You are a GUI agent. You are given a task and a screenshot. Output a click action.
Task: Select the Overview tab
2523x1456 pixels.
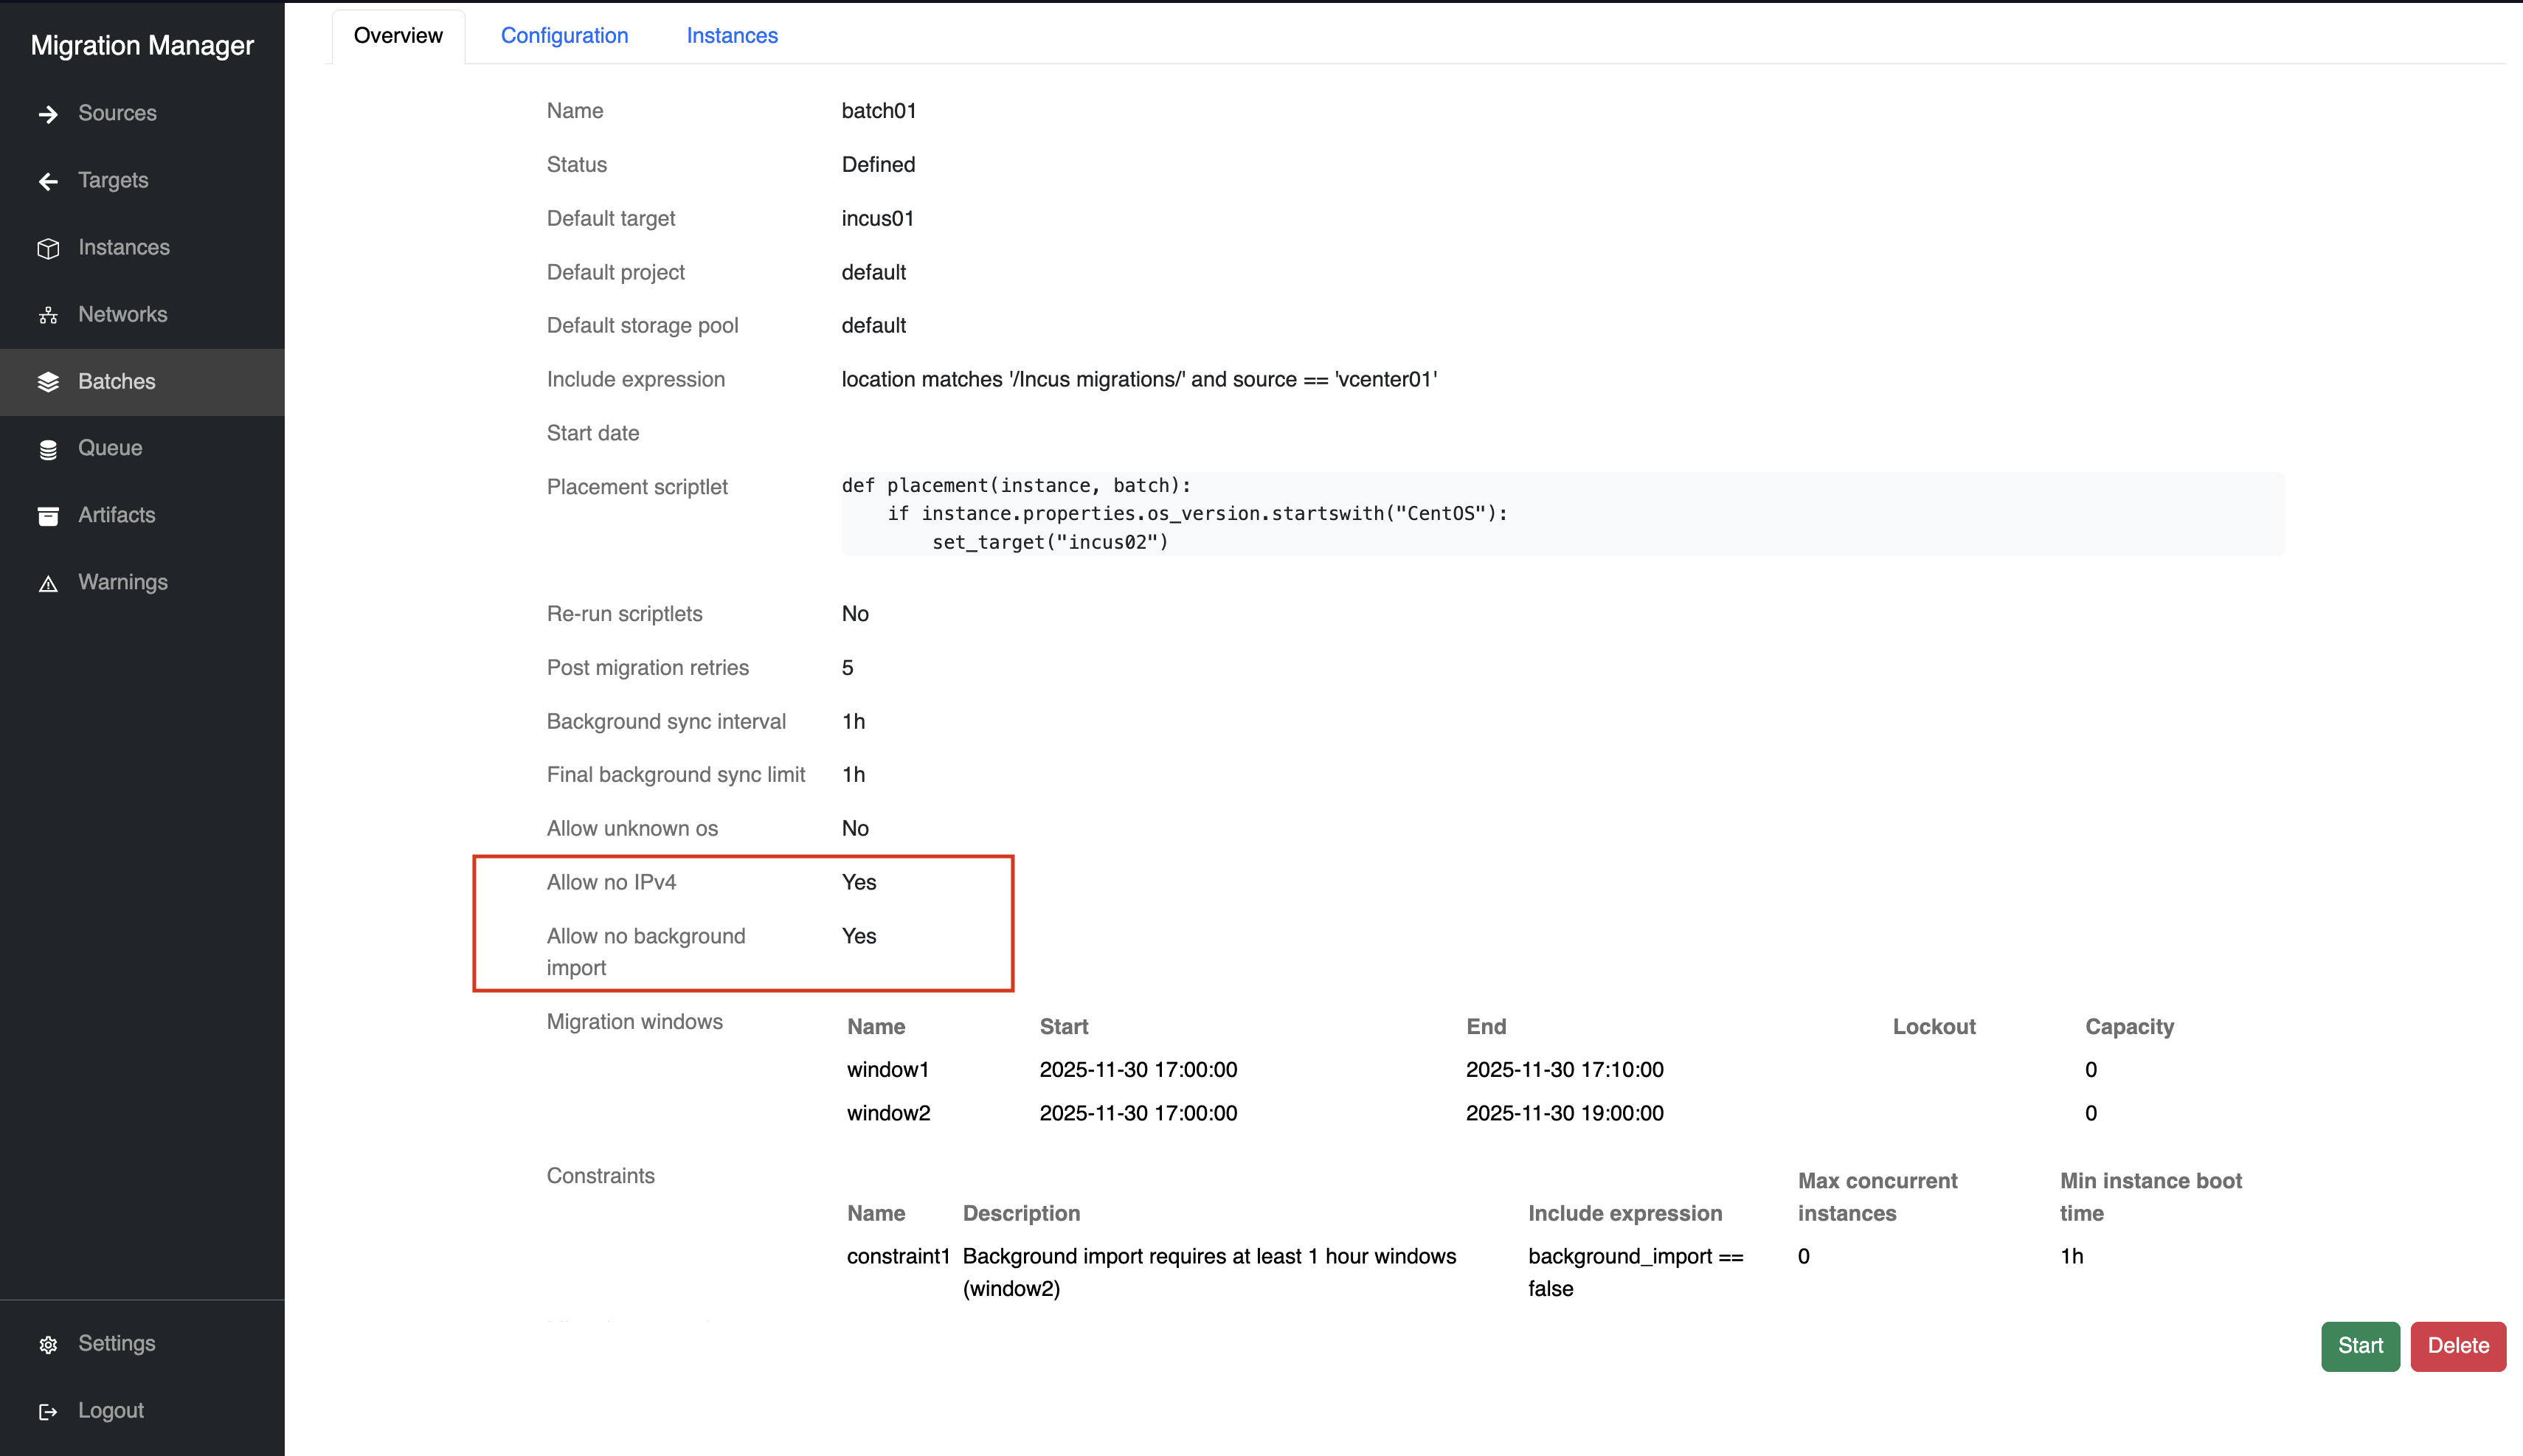point(398,36)
